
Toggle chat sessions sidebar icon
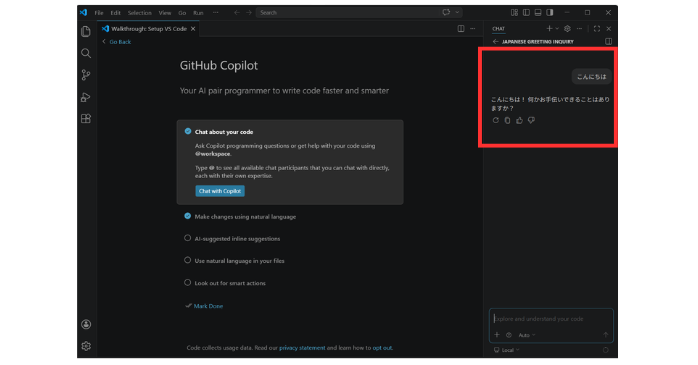(608, 41)
